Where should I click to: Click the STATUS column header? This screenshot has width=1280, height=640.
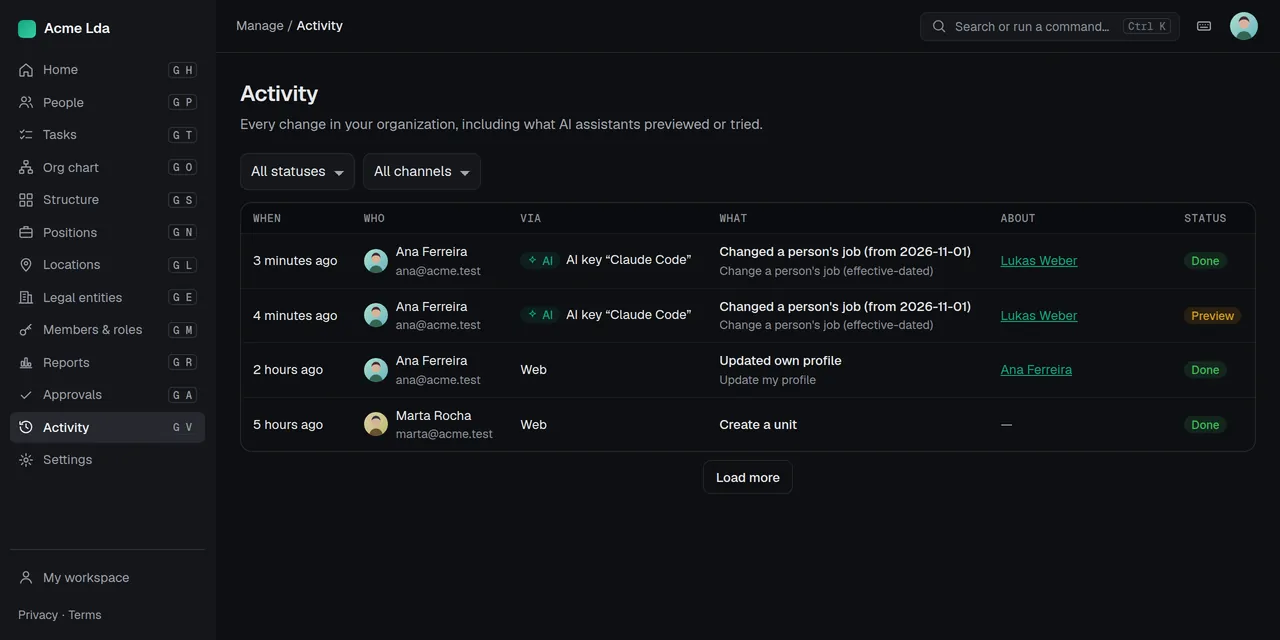click(1205, 218)
